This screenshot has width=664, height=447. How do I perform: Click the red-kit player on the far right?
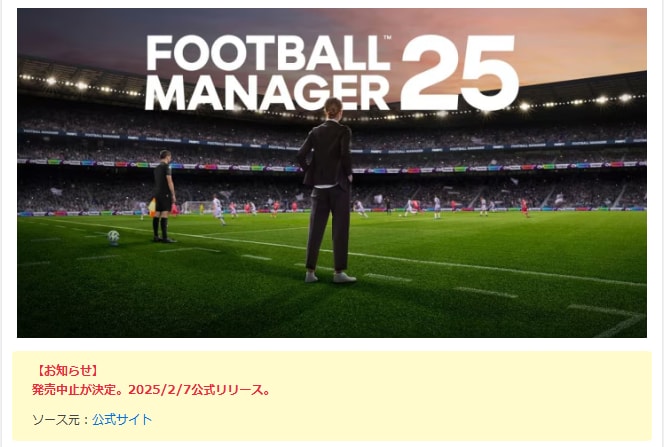click(525, 207)
